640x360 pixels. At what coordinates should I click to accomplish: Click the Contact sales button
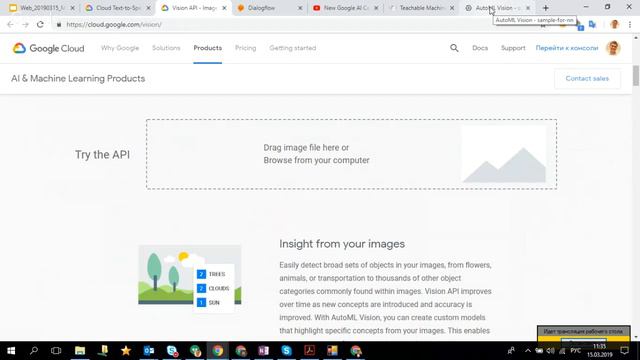click(587, 78)
